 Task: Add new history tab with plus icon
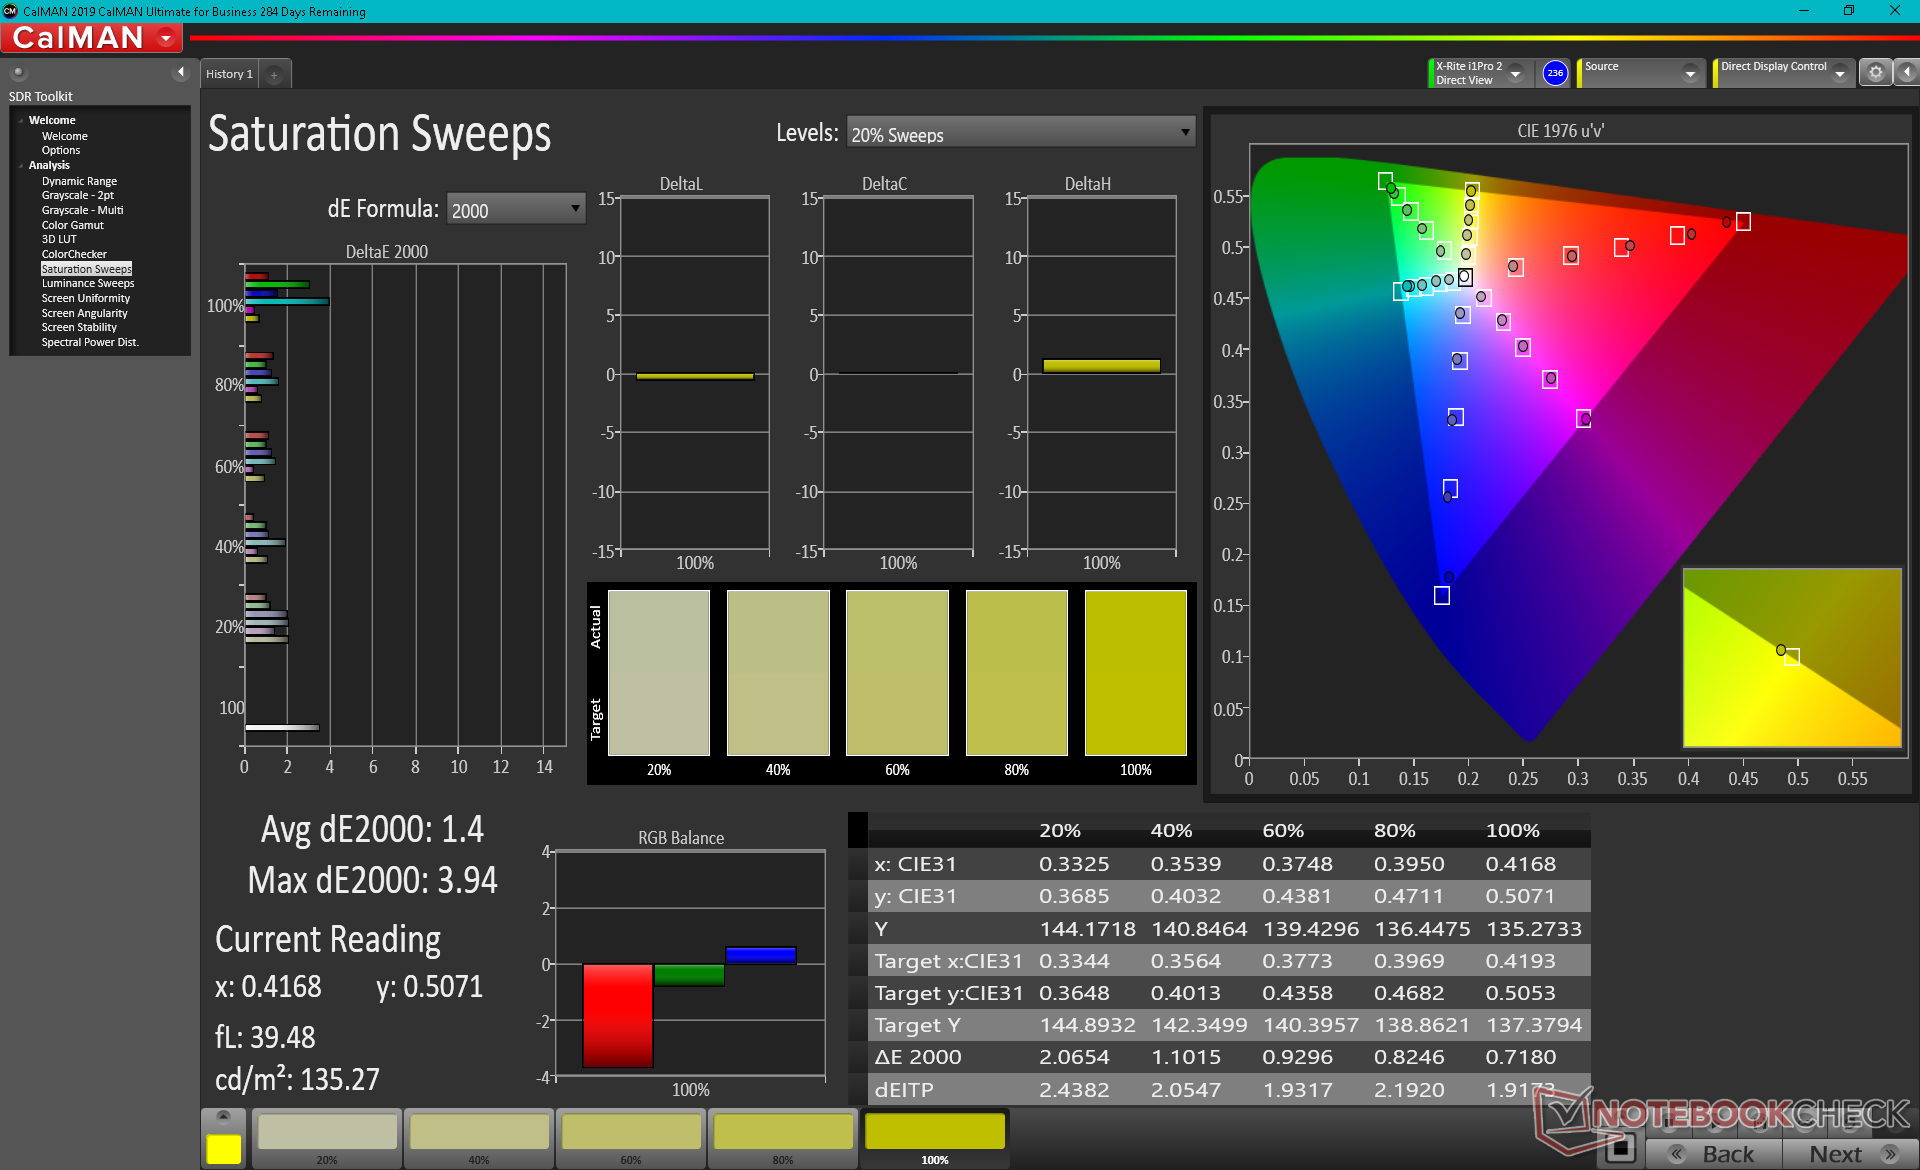click(x=274, y=74)
